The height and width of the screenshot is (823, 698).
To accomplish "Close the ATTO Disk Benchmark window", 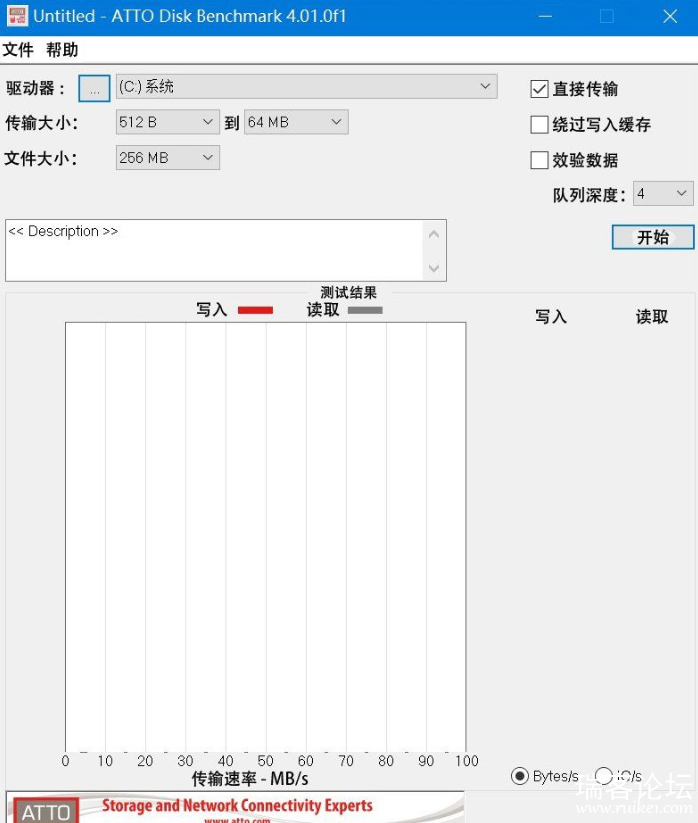I will pos(670,16).
